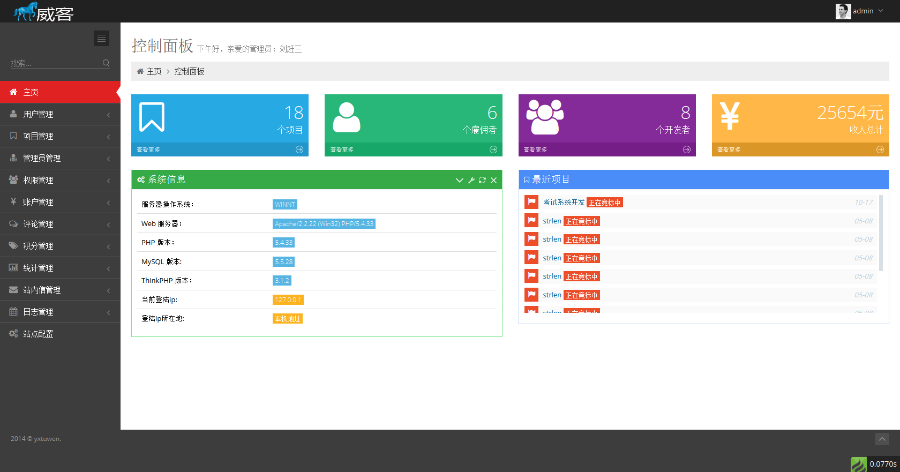Click the 账户管理 yen icon in sidebar
Image resolution: width=900 pixels, height=472 pixels.
point(13,202)
